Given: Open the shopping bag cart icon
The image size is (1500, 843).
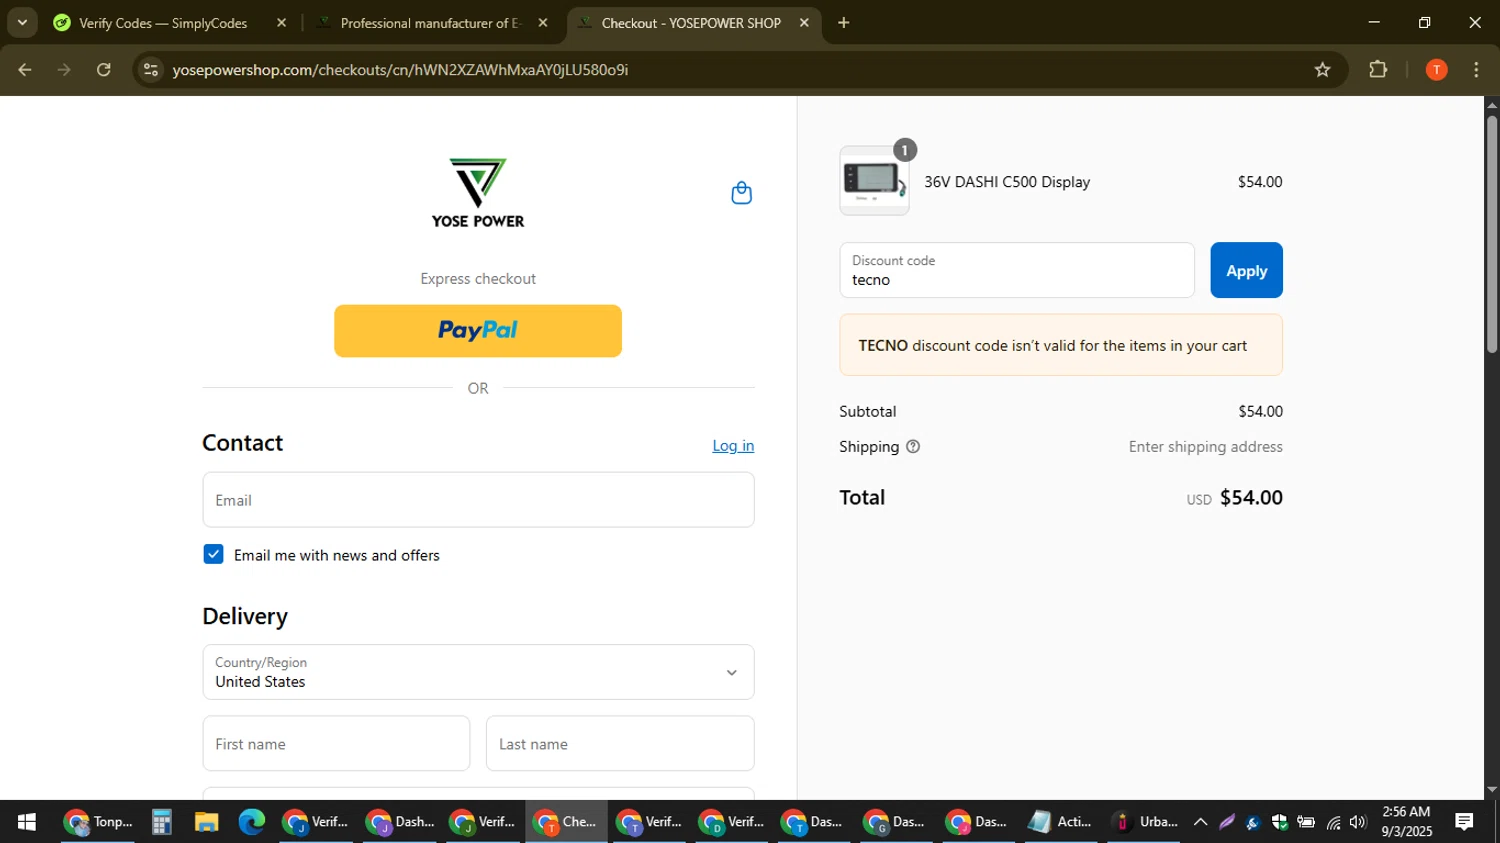Looking at the screenshot, I should (x=741, y=193).
